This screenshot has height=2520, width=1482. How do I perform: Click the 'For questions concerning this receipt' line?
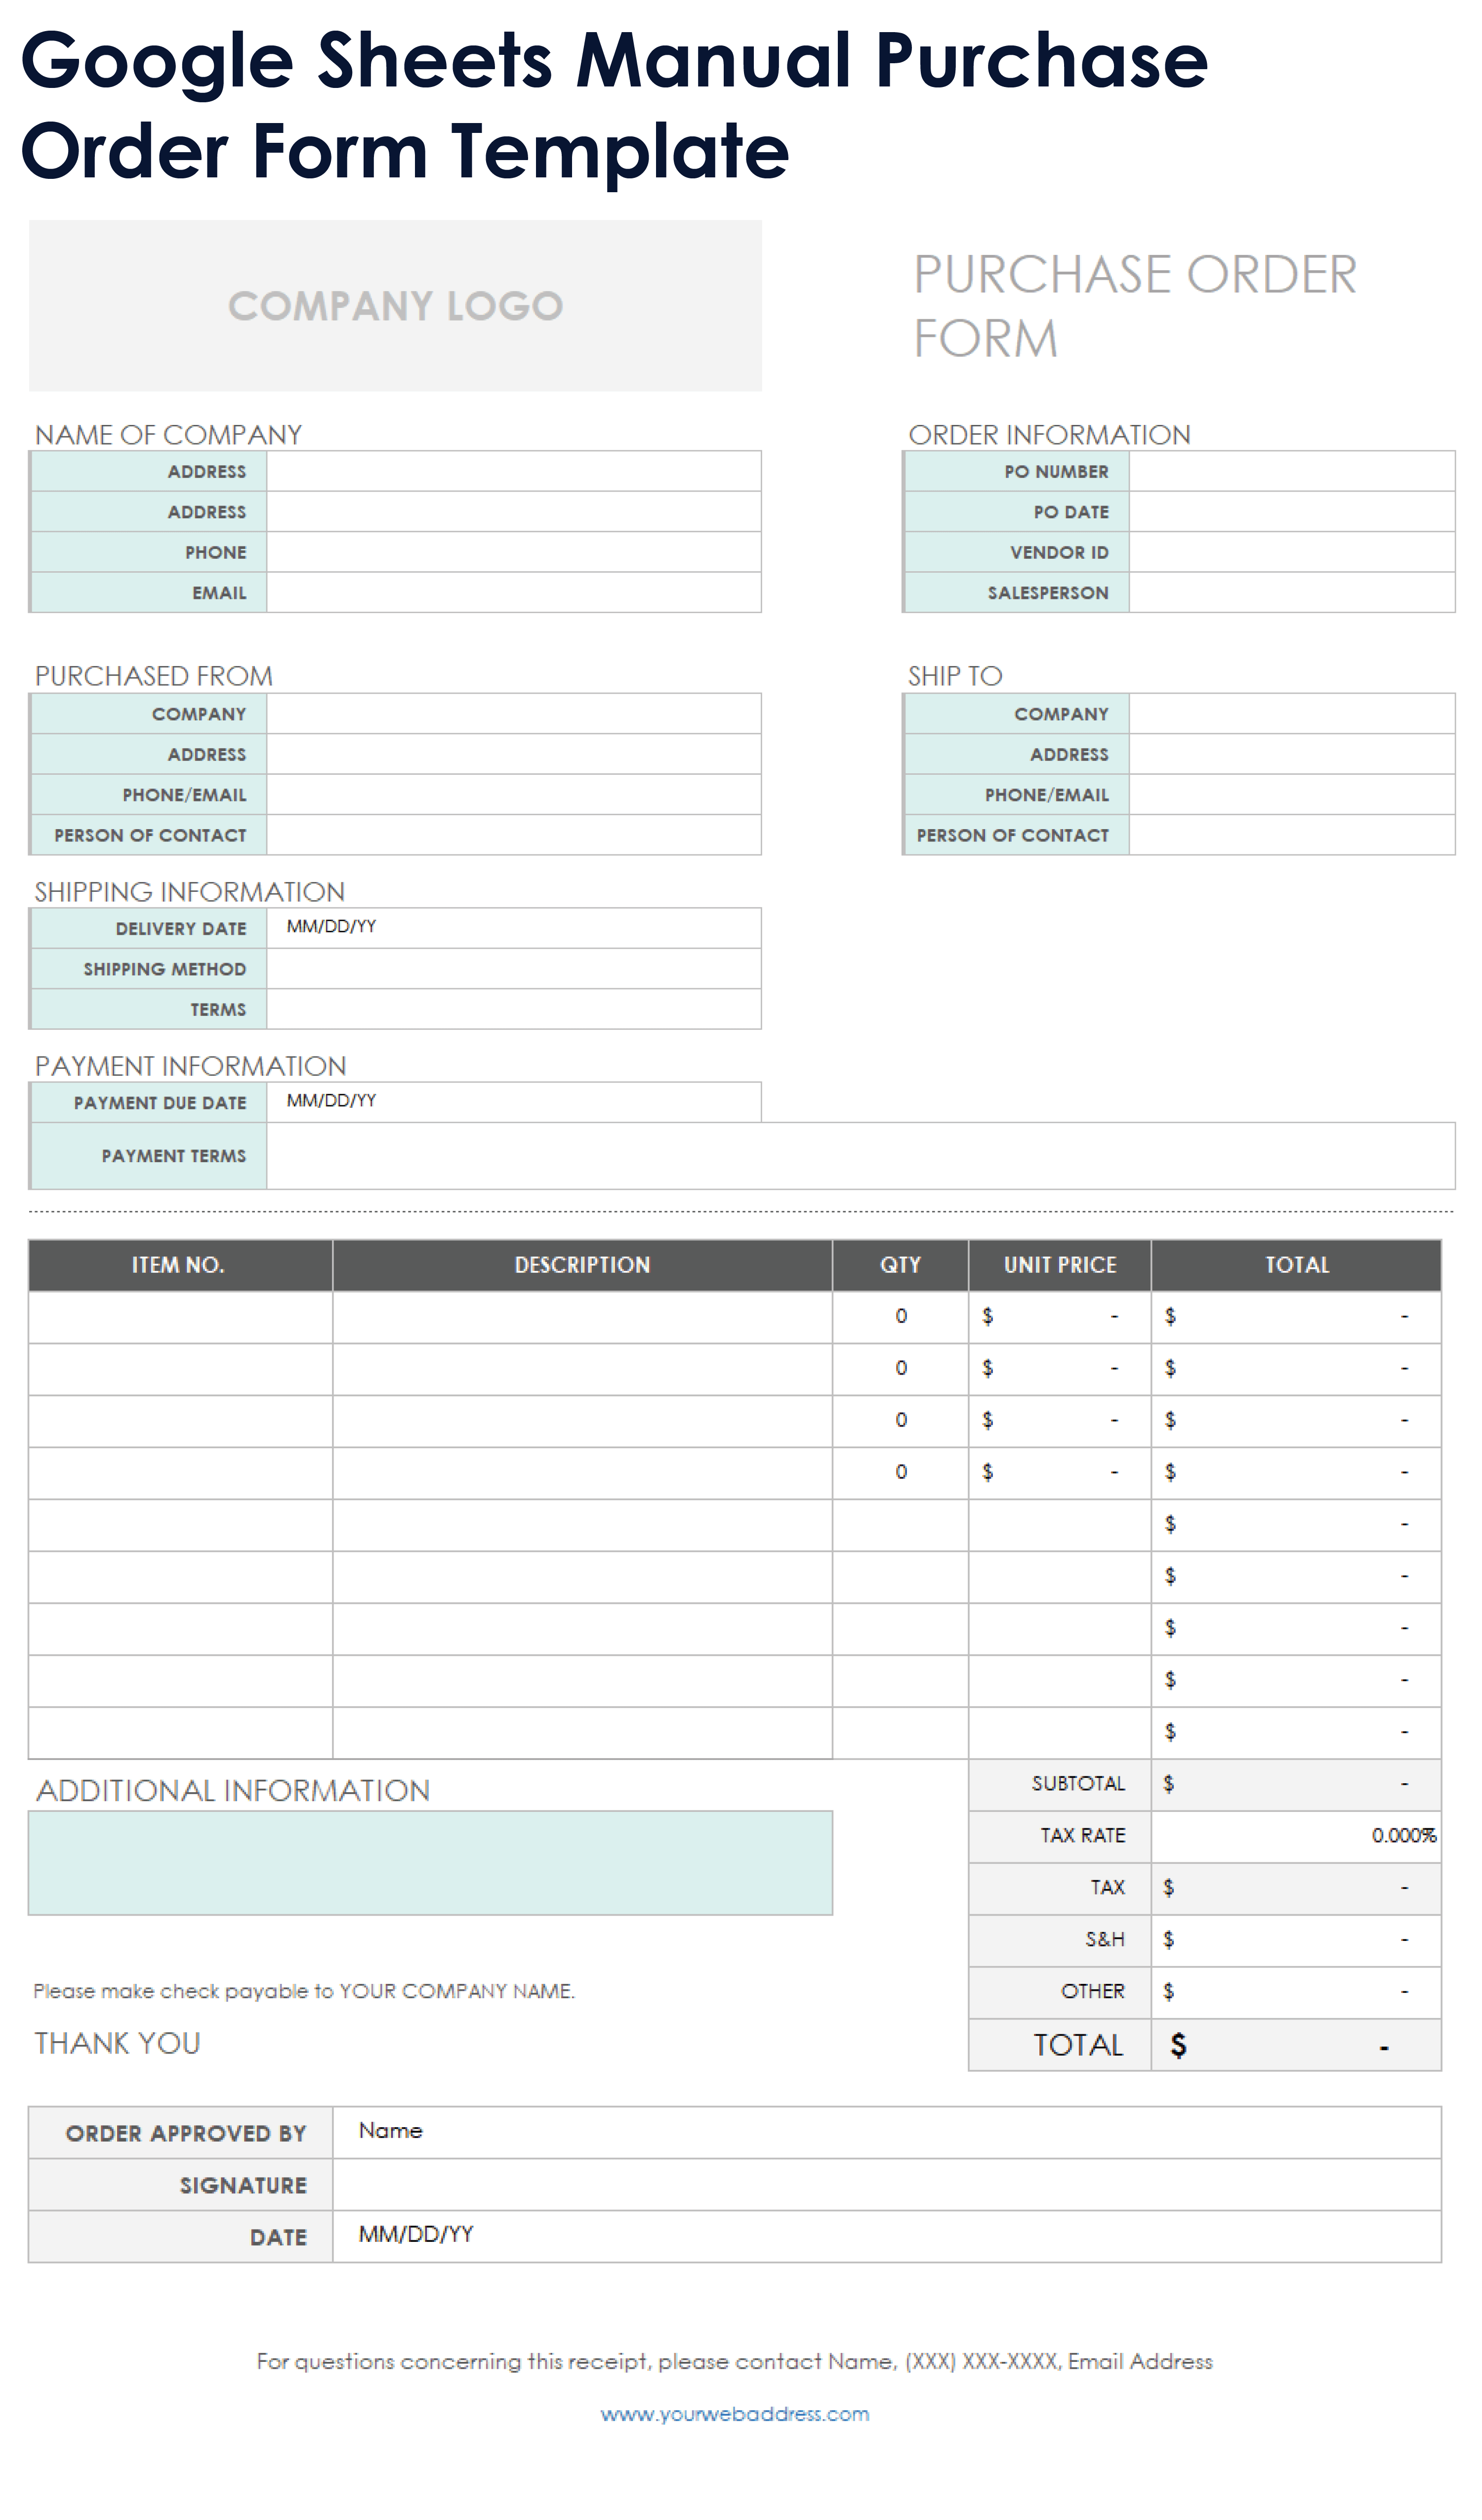click(x=735, y=2361)
